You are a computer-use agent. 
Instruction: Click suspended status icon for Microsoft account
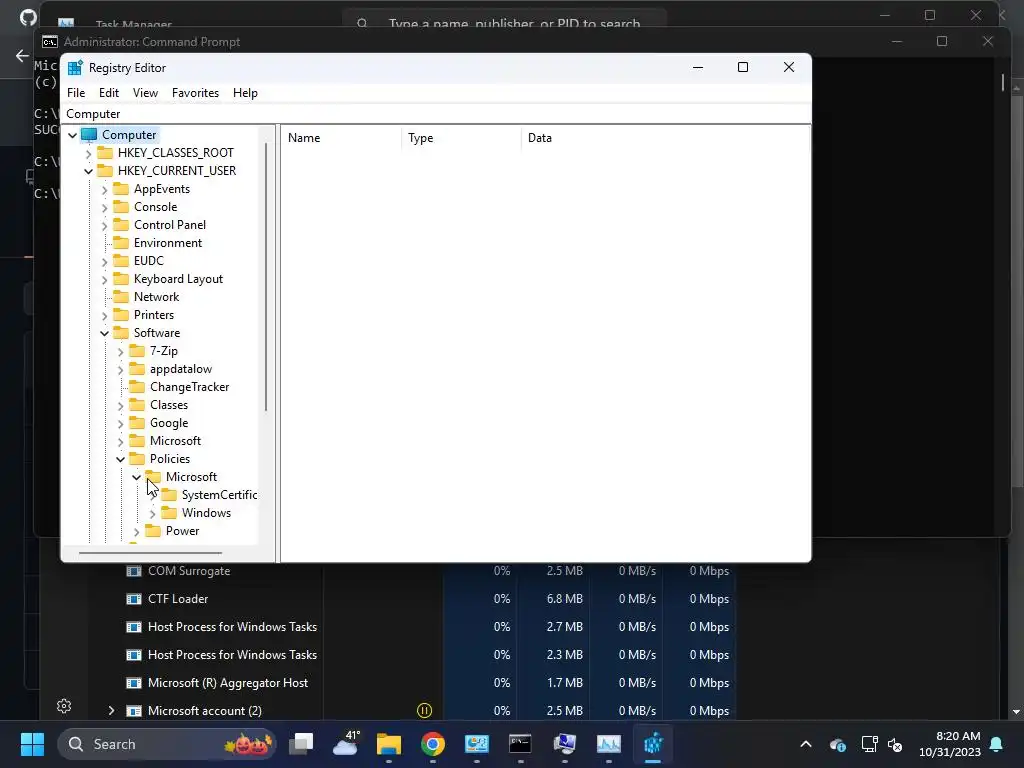tap(424, 711)
